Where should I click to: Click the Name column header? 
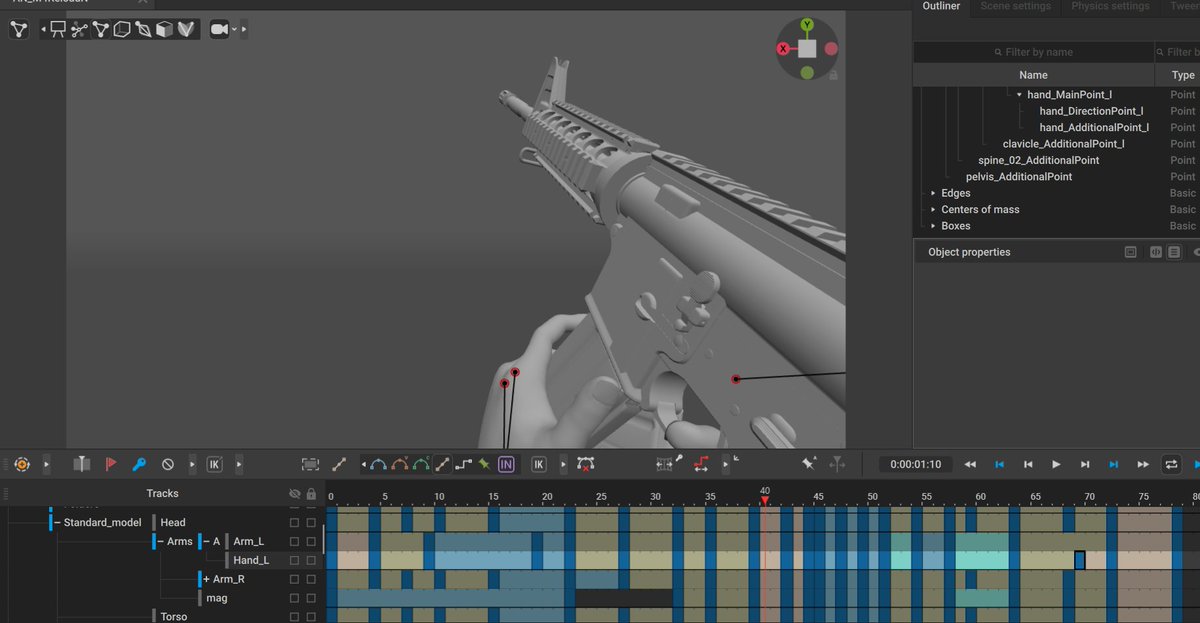click(x=1033, y=75)
